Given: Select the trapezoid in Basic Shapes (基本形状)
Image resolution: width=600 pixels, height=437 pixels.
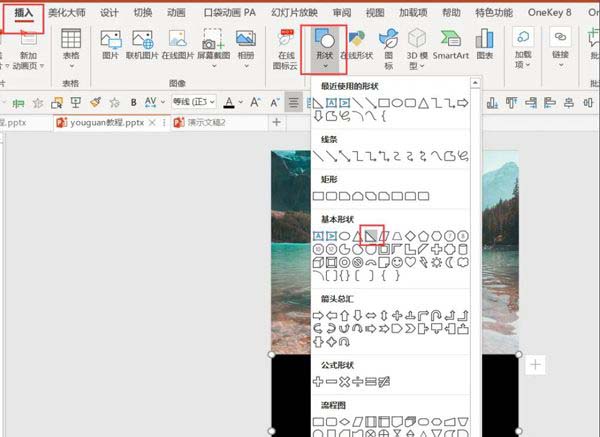Looking at the screenshot, I should (397, 236).
